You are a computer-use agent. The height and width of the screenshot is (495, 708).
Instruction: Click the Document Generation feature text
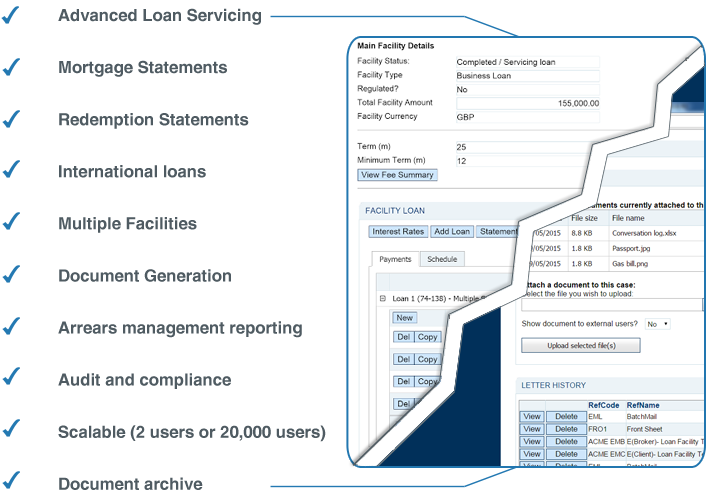tap(145, 276)
